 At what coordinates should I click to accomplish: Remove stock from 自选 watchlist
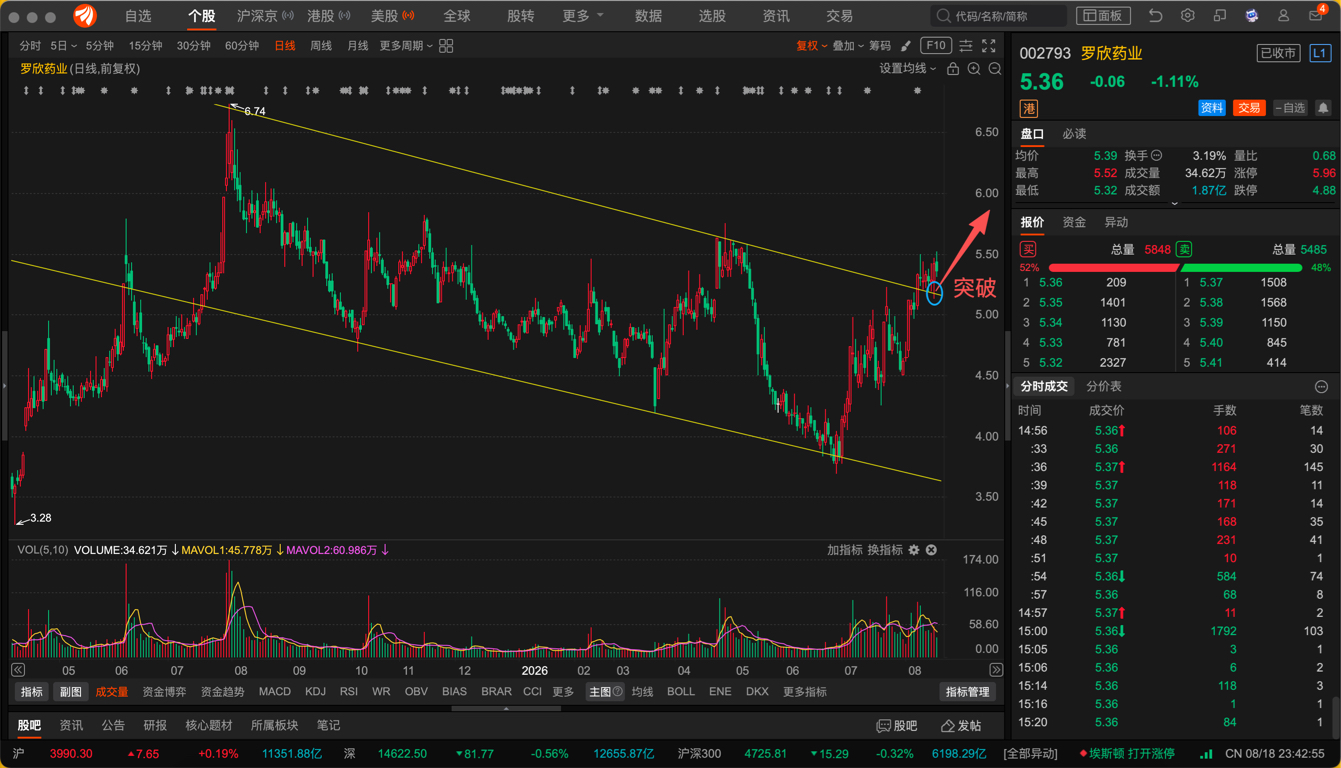coord(1290,108)
